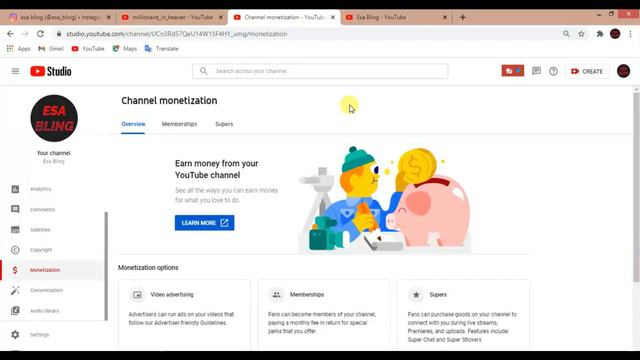Open Subtitles in the sidebar
Screen dimensions: 640x360
click(40, 230)
